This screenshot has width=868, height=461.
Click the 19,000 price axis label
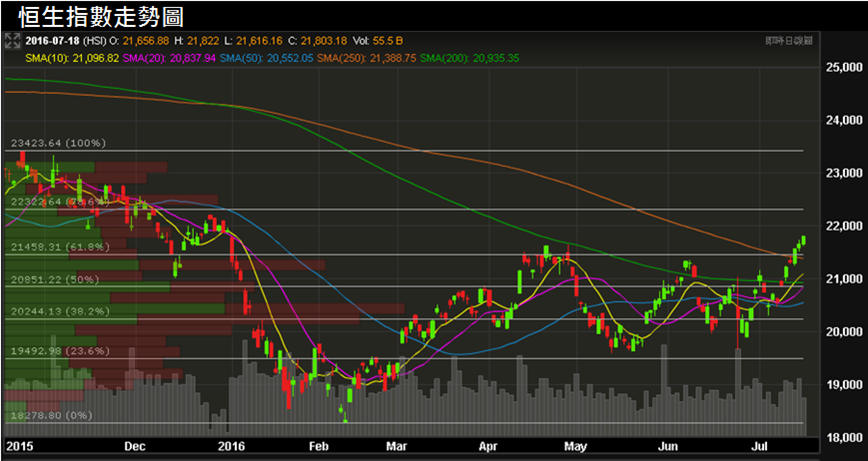coord(845,385)
